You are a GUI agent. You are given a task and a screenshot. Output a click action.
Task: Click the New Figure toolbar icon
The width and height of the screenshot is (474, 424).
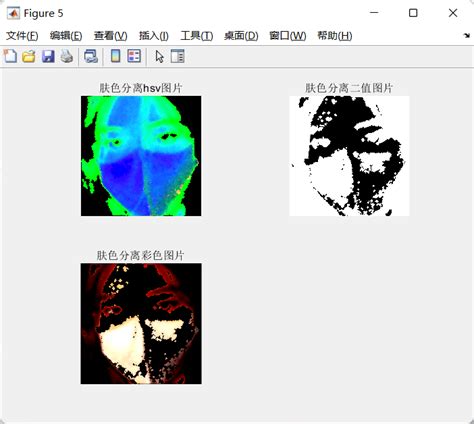pyautogui.click(x=10, y=56)
